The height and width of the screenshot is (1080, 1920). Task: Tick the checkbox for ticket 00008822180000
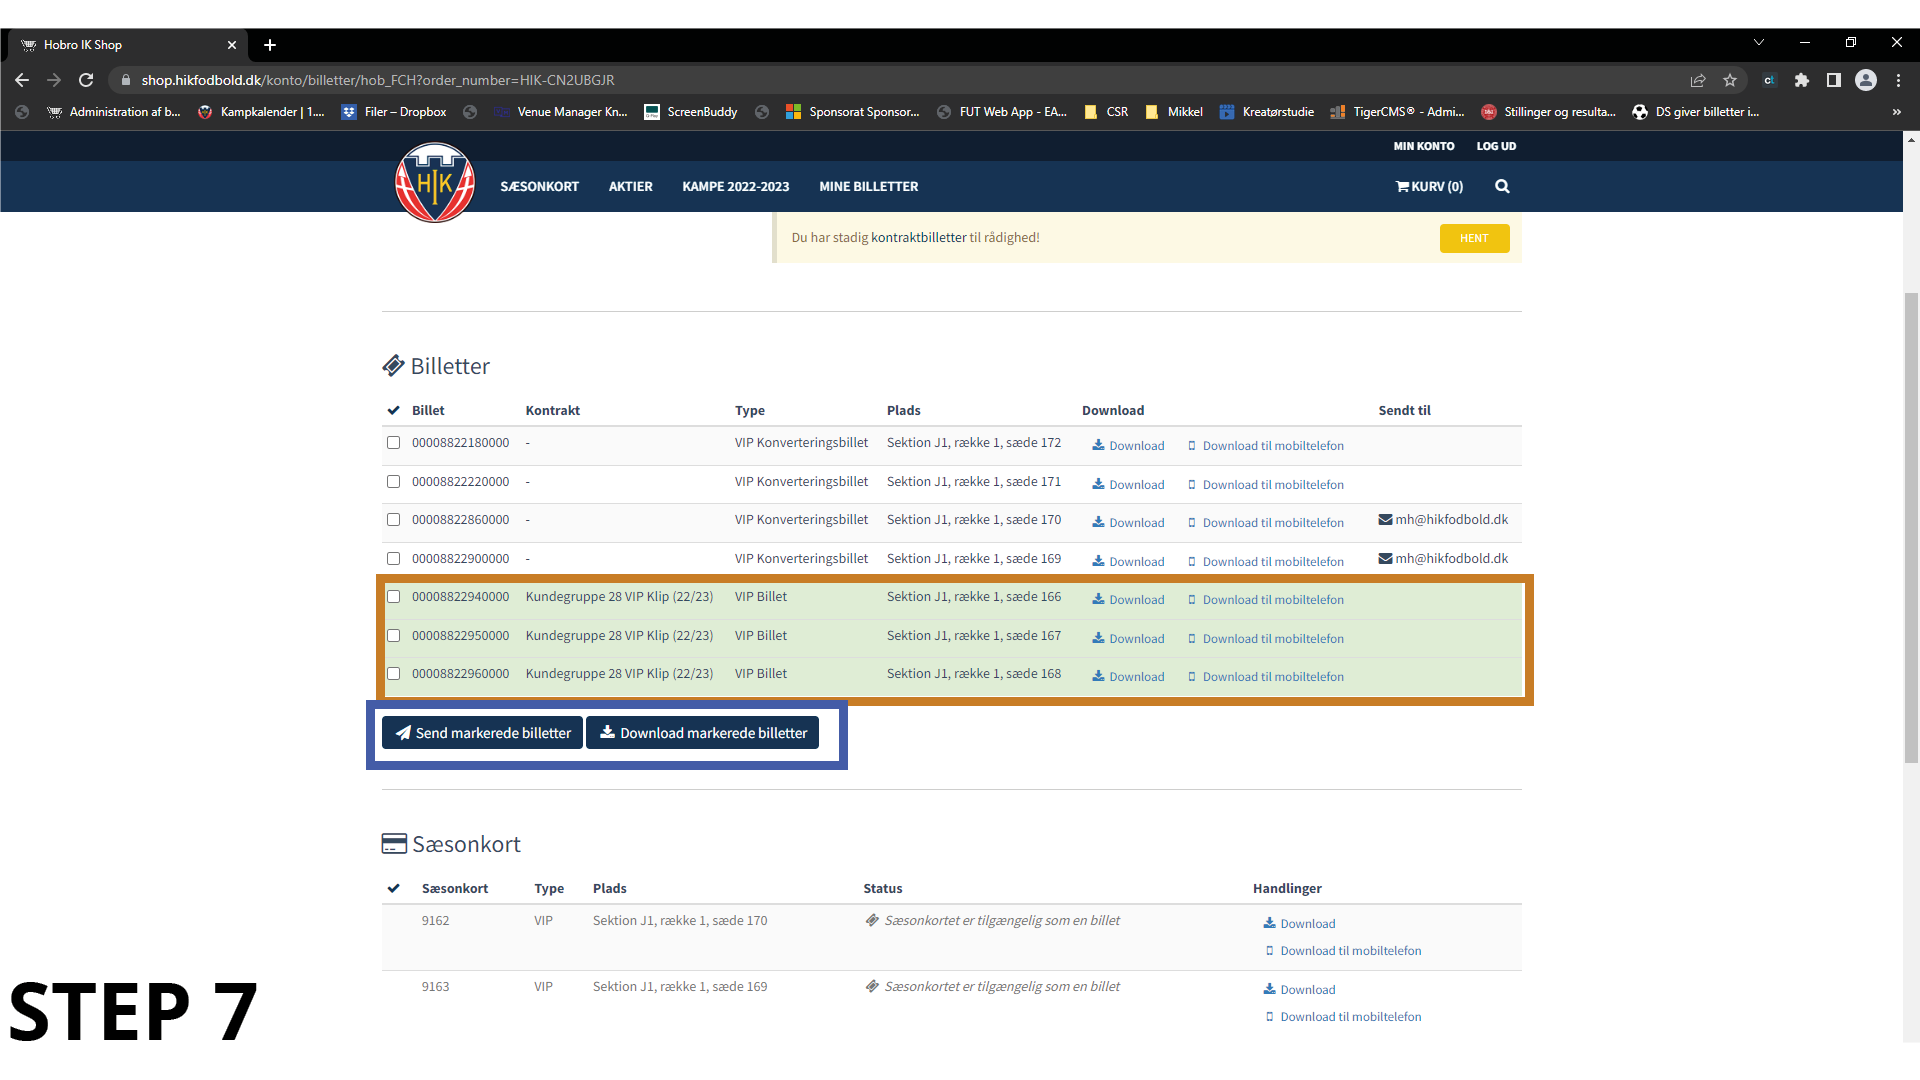pyautogui.click(x=393, y=443)
